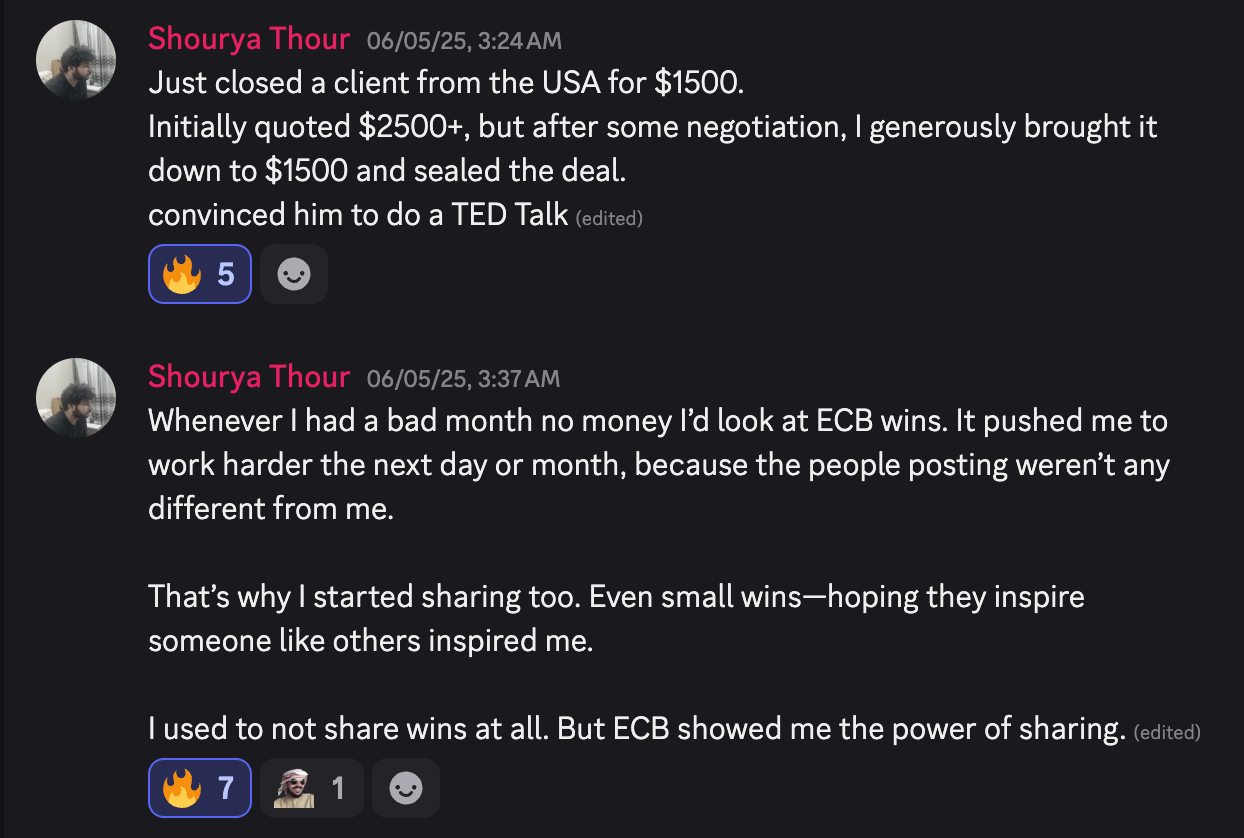This screenshot has height=838, width=1244.
Task: Click the text 'someone like others inspired me'
Action: pyautogui.click(x=370, y=641)
